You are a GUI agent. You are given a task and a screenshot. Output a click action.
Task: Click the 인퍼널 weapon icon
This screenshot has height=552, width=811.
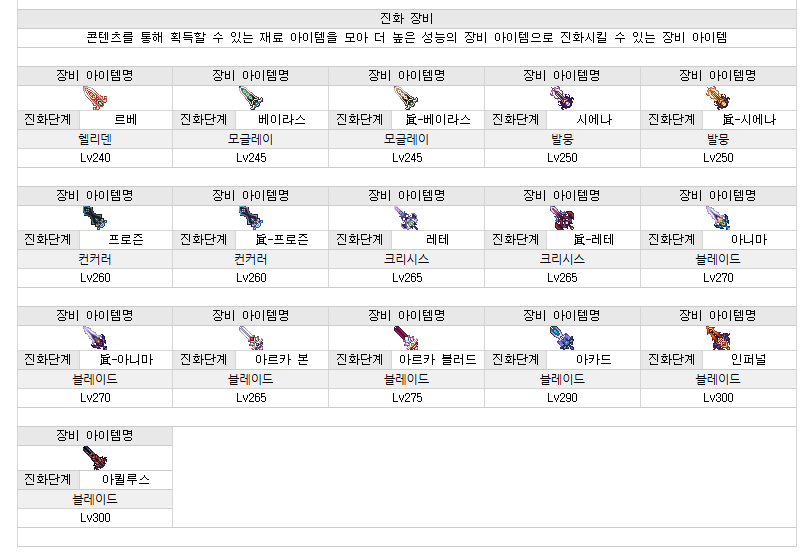717,337
